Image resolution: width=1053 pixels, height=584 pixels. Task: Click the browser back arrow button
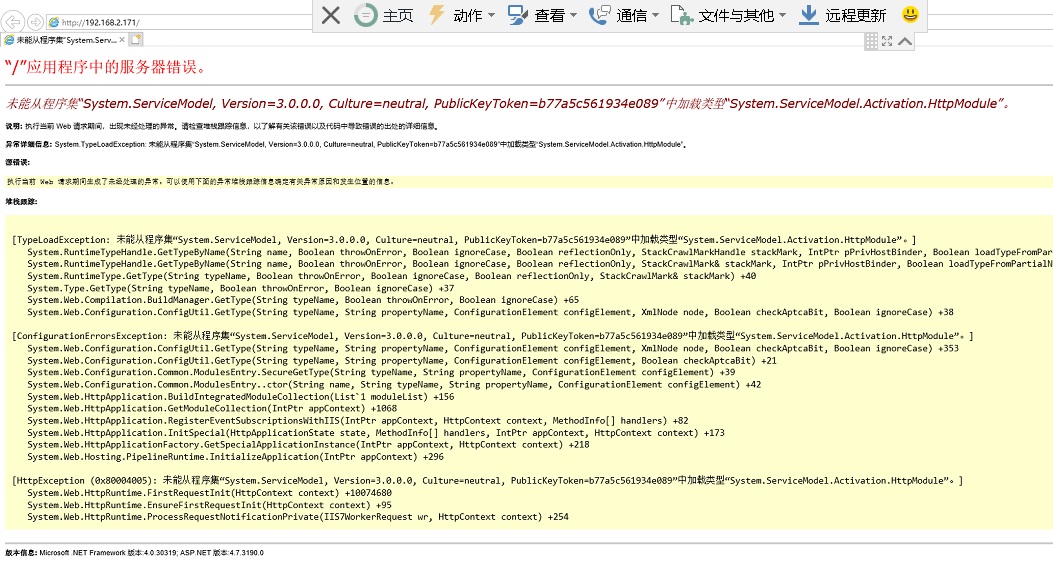[14, 21]
